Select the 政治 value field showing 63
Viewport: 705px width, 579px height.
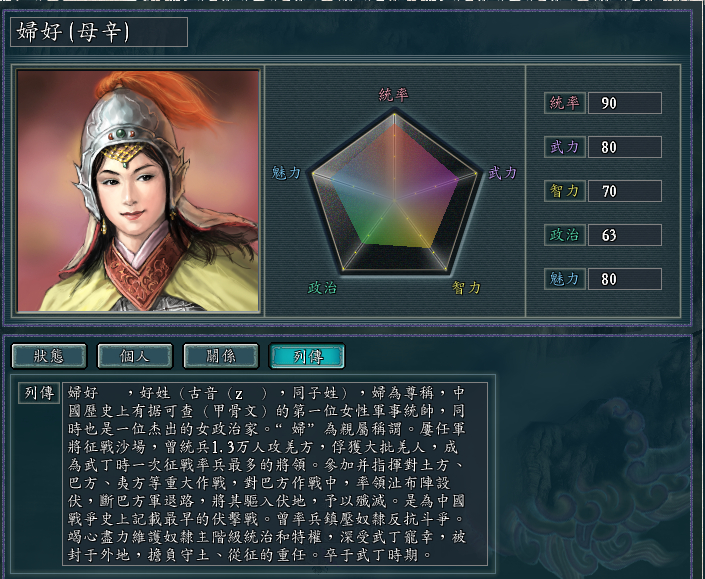click(x=625, y=235)
